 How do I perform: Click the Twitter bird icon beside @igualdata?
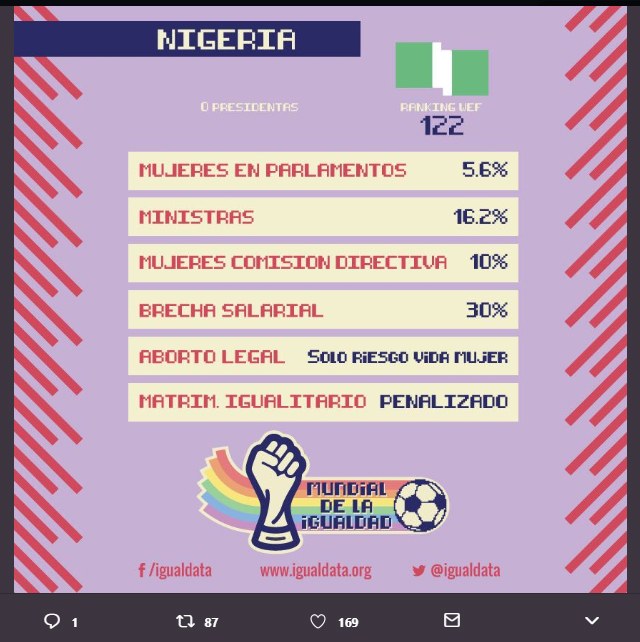point(418,570)
